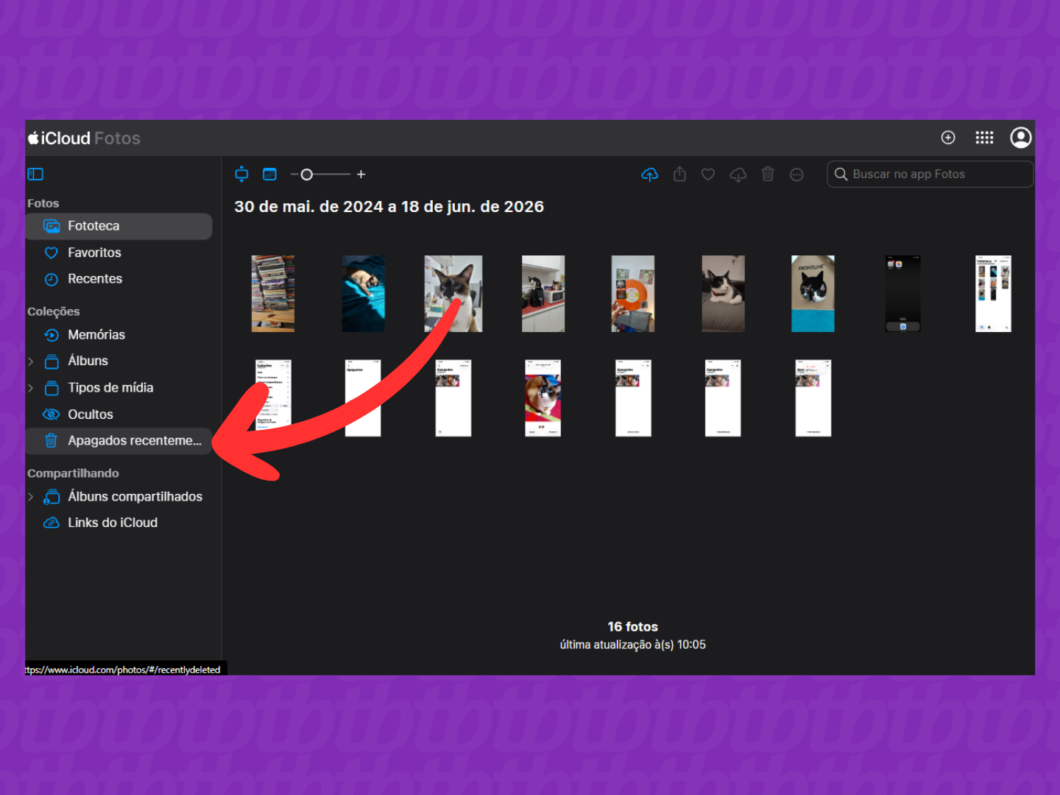1060x795 pixels.
Task: Open the cat on blue blanket photo
Action: click(363, 293)
